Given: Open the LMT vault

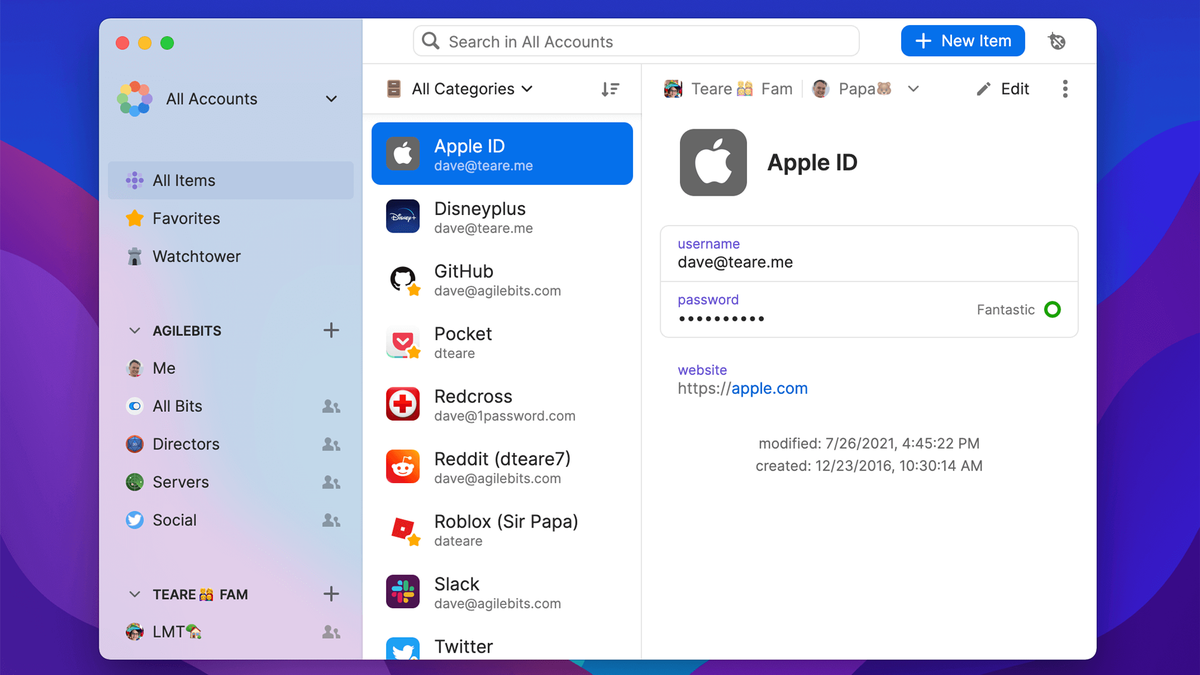Looking at the screenshot, I should (x=230, y=632).
